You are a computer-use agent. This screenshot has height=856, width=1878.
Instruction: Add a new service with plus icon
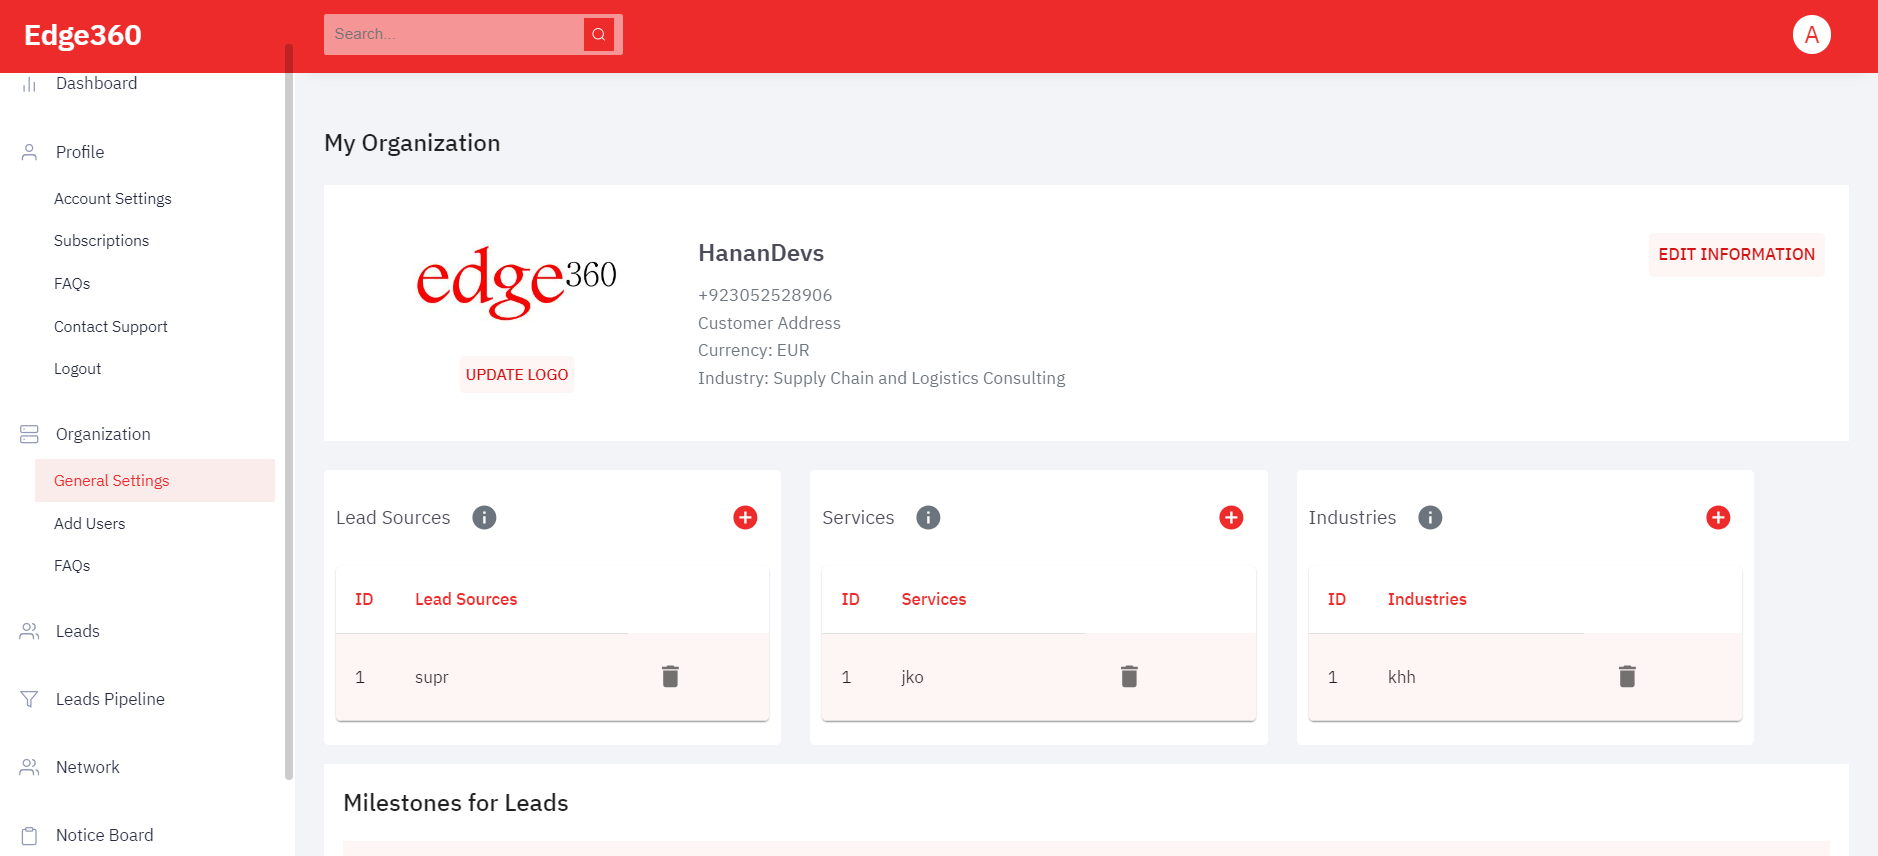[1231, 517]
